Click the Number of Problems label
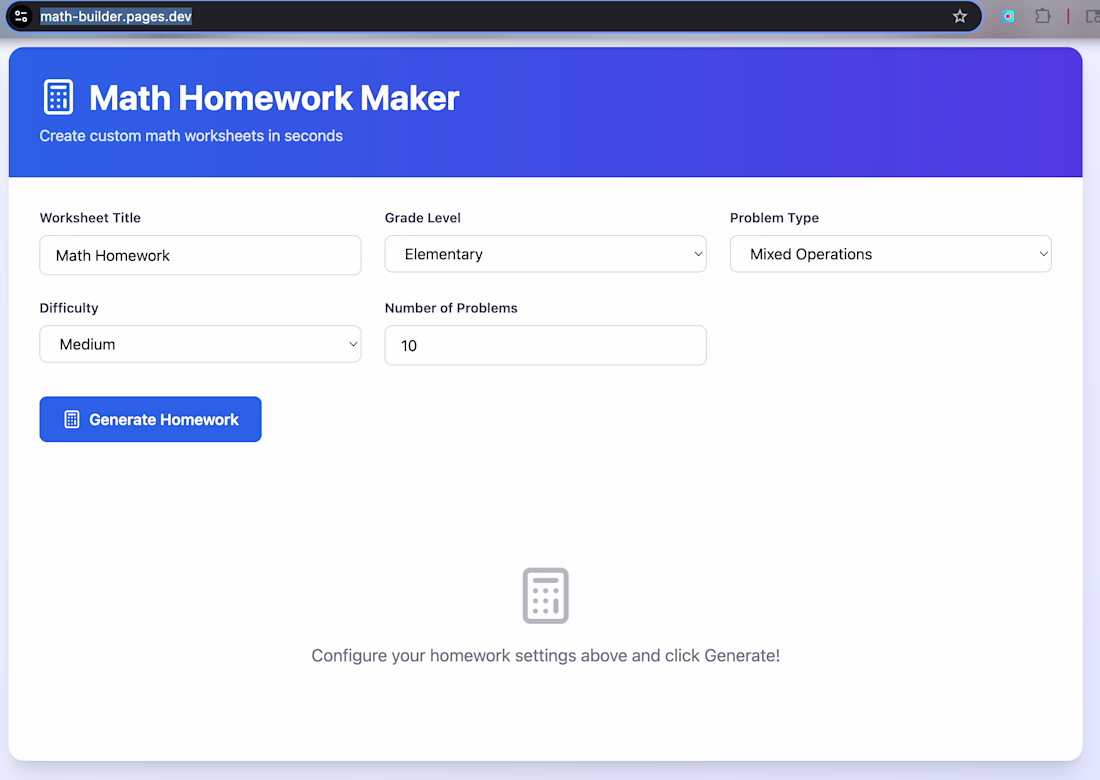Image resolution: width=1100 pixels, height=780 pixels. [x=451, y=308]
